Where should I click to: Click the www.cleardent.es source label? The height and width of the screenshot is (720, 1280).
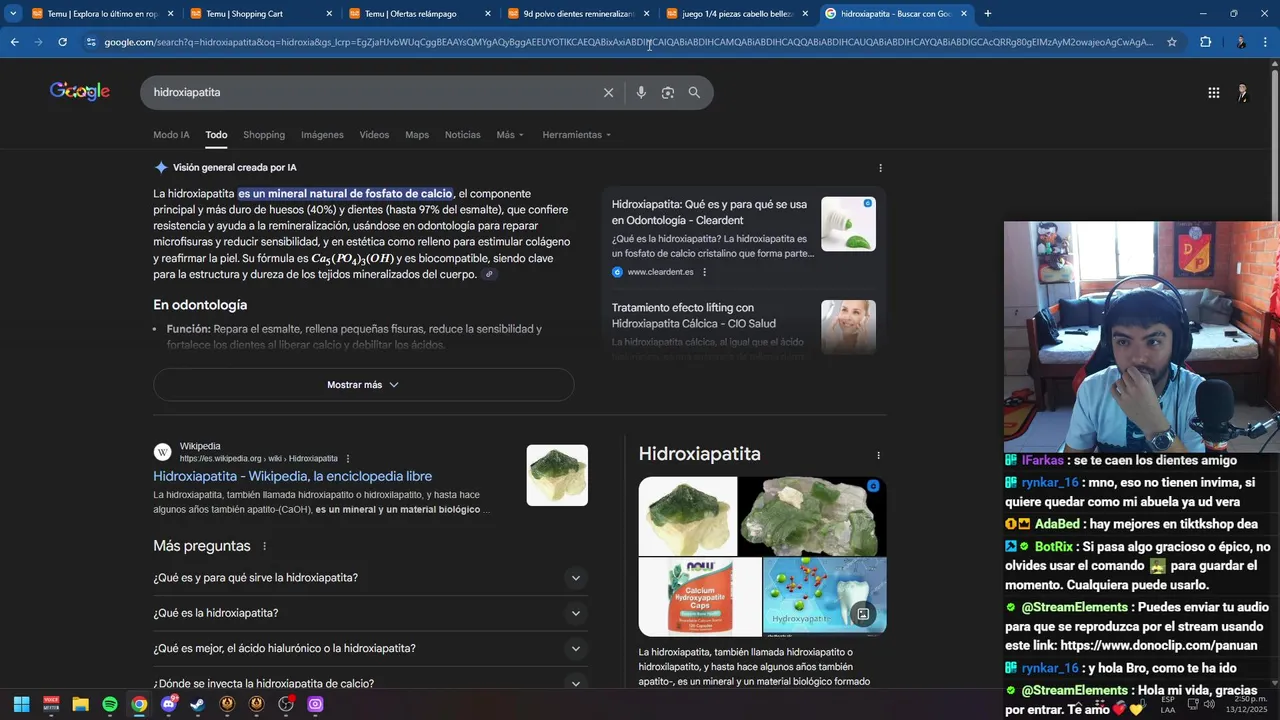coord(660,272)
